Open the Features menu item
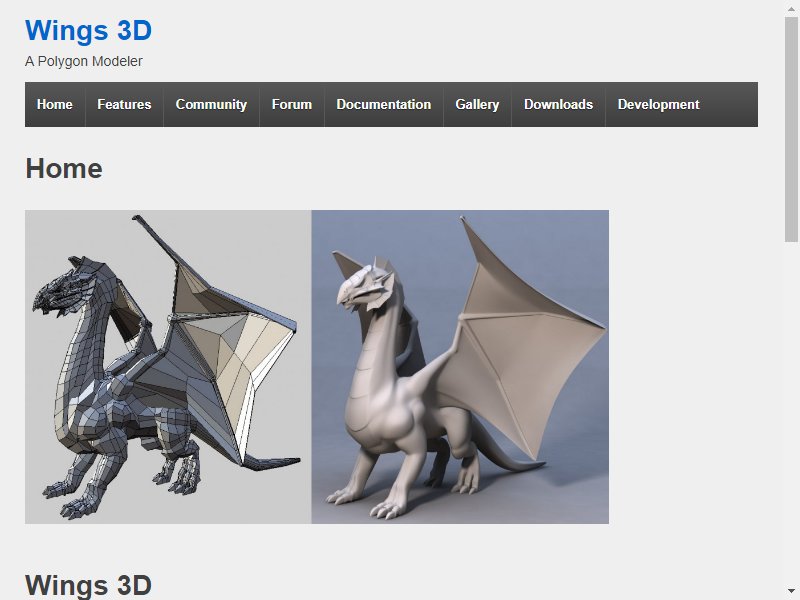Viewport: 800px width, 600px height. tap(124, 105)
